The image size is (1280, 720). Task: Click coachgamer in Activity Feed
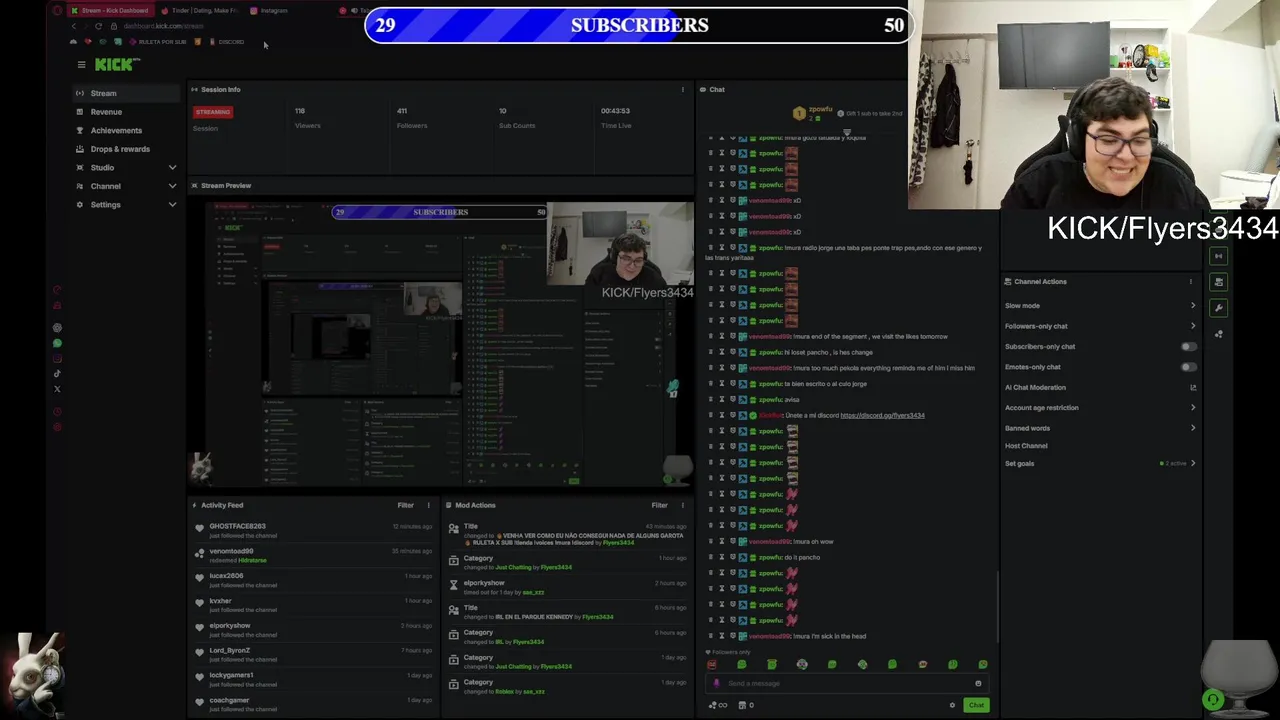point(229,701)
